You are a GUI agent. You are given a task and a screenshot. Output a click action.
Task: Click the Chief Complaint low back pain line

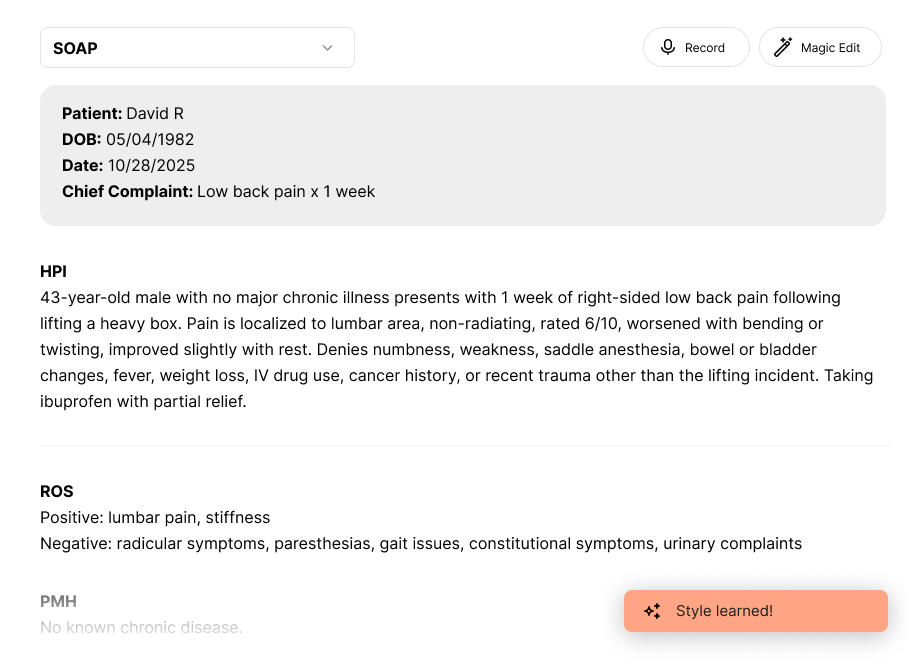click(218, 192)
